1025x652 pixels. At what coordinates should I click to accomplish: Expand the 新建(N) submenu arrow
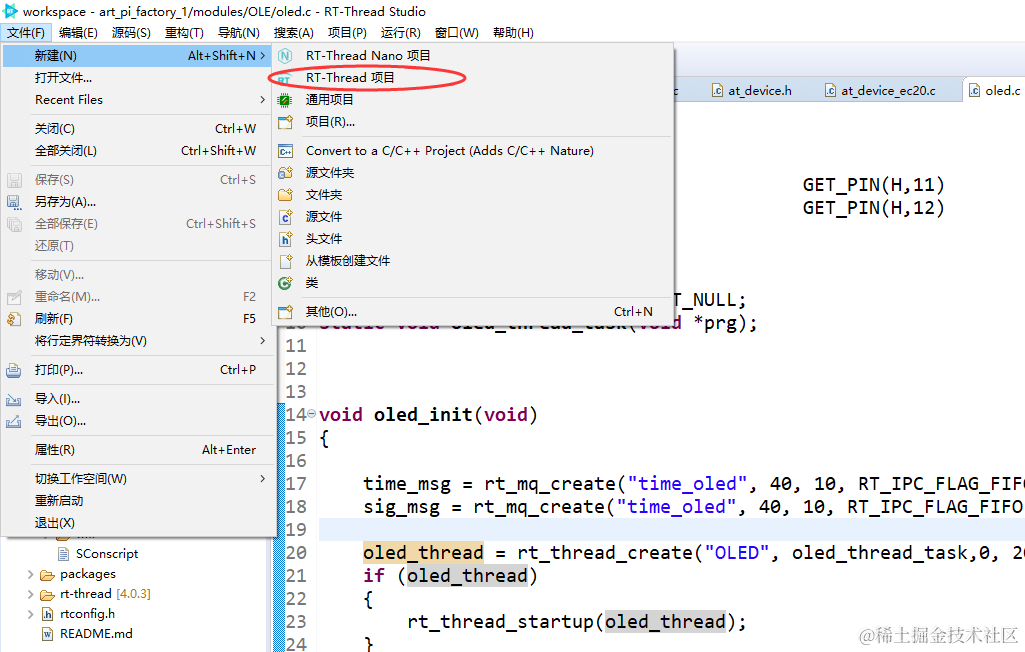point(263,56)
